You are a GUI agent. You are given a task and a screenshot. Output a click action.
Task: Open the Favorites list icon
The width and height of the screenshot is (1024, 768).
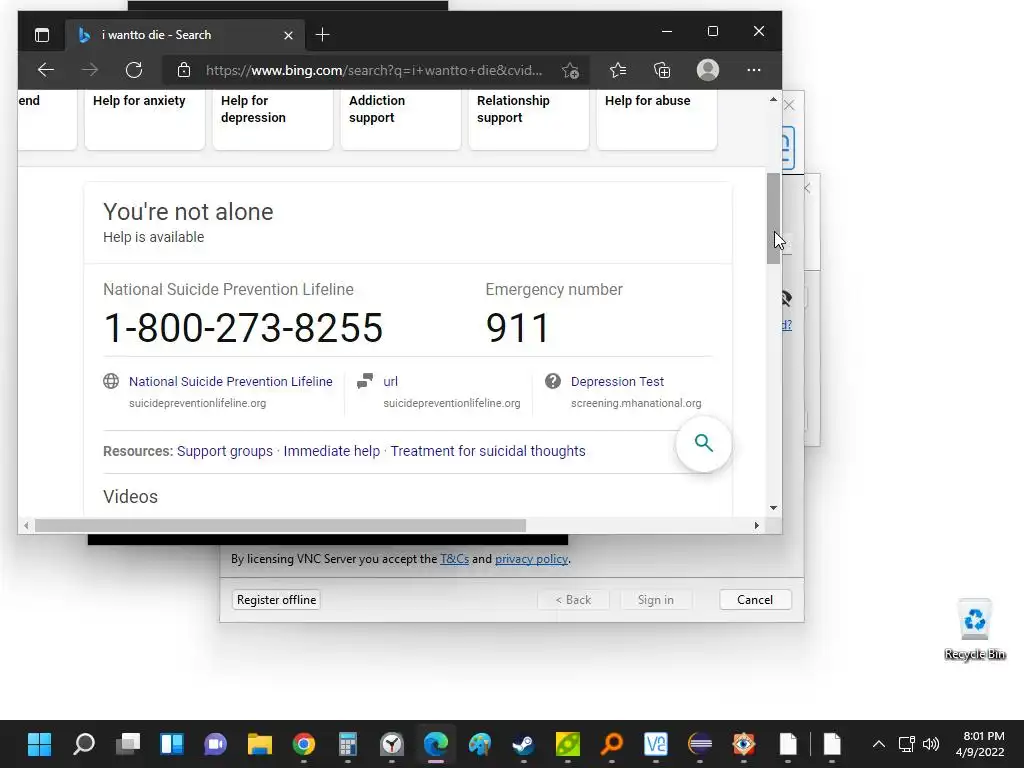coord(618,70)
